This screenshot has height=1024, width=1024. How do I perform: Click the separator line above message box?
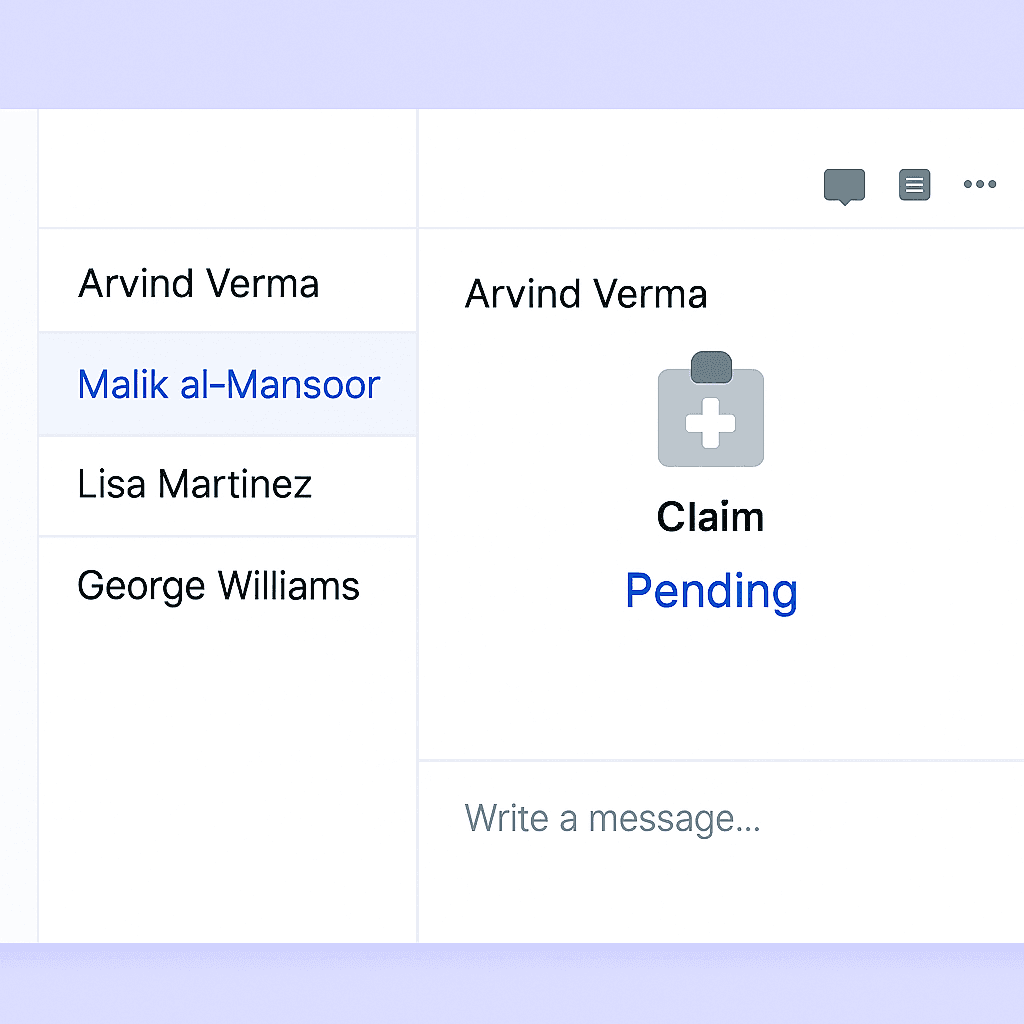(x=721, y=761)
